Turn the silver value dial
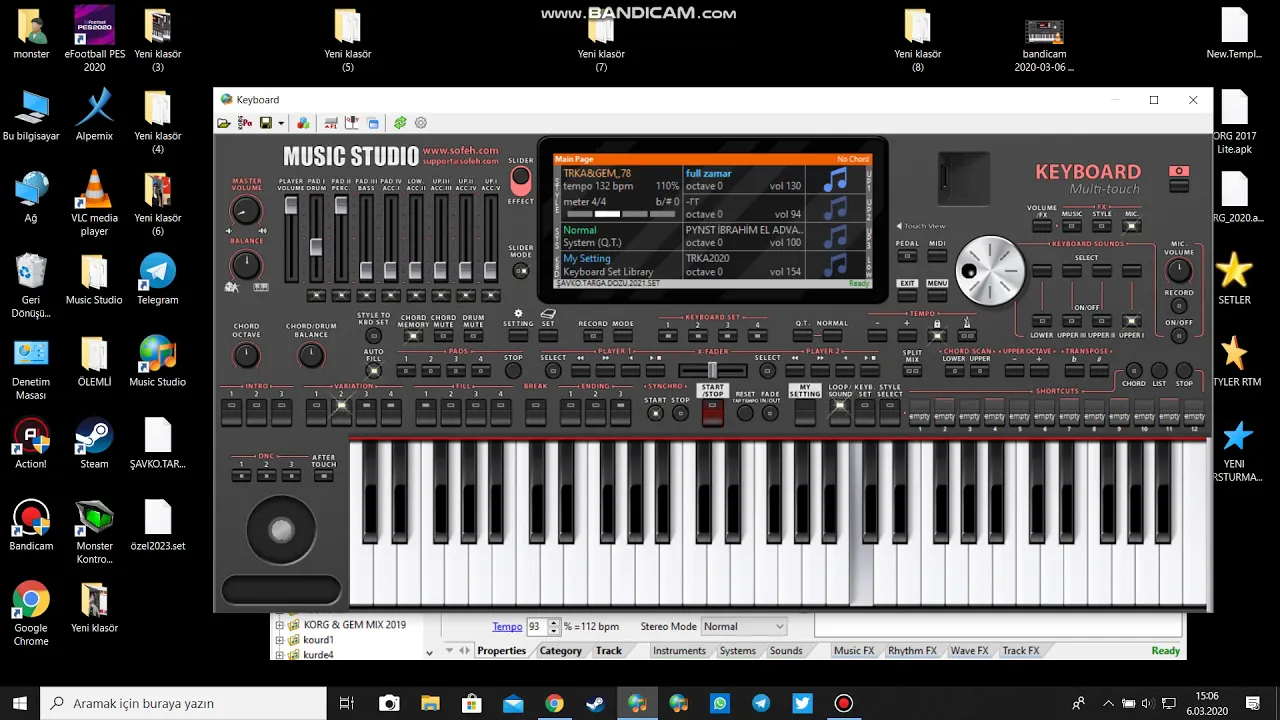 coord(990,270)
